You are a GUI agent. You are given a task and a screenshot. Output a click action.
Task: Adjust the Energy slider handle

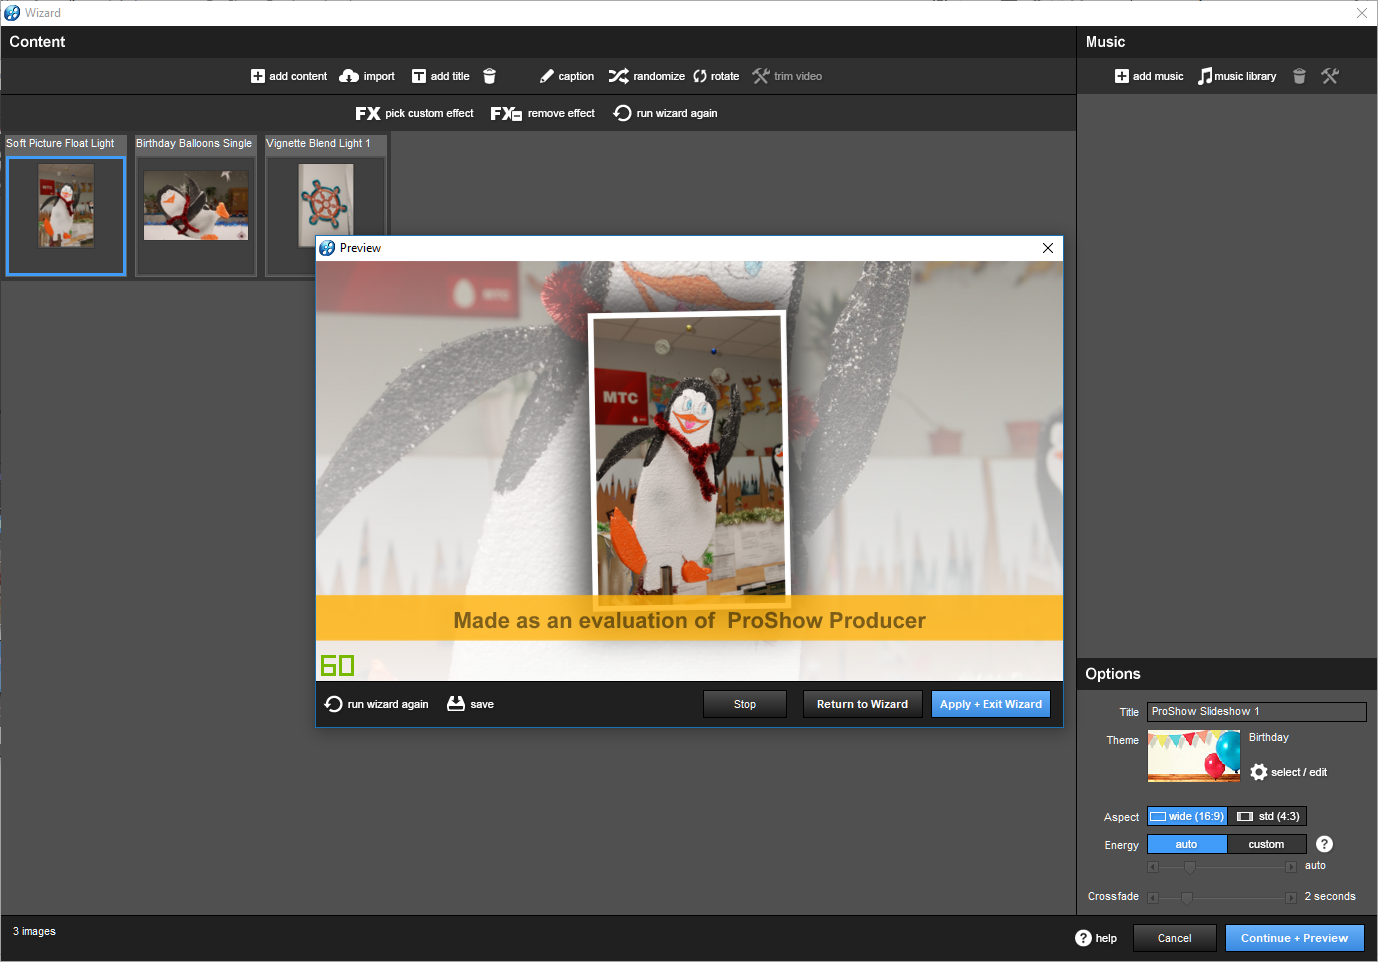1189,867
